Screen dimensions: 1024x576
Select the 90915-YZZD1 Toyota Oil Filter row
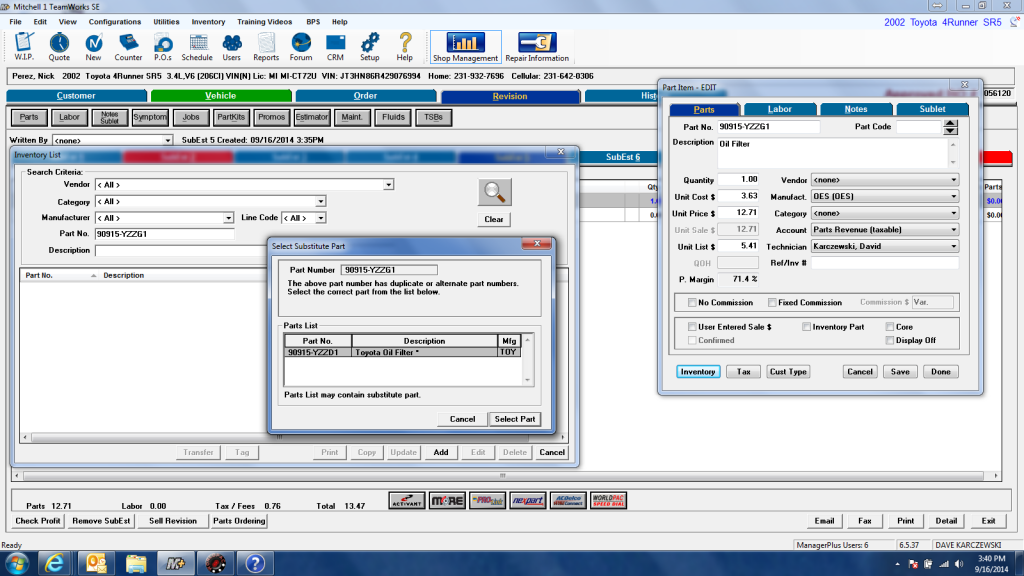[x=403, y=352]
